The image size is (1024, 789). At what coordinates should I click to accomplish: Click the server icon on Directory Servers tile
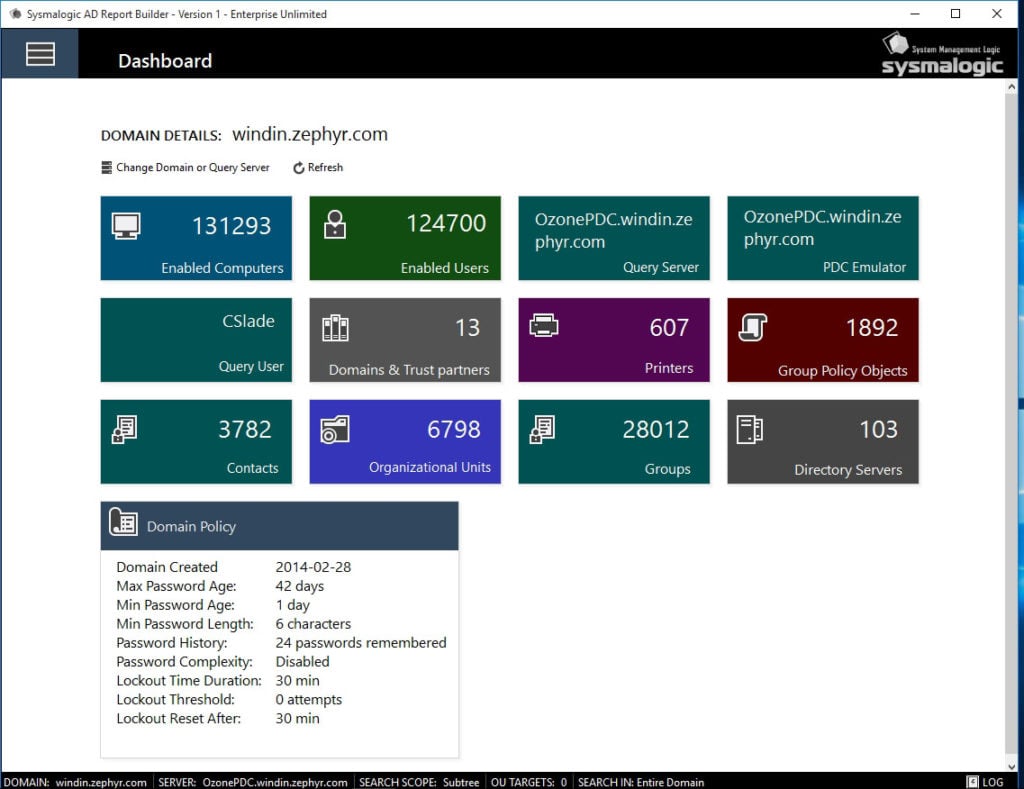tap(750, 430)
